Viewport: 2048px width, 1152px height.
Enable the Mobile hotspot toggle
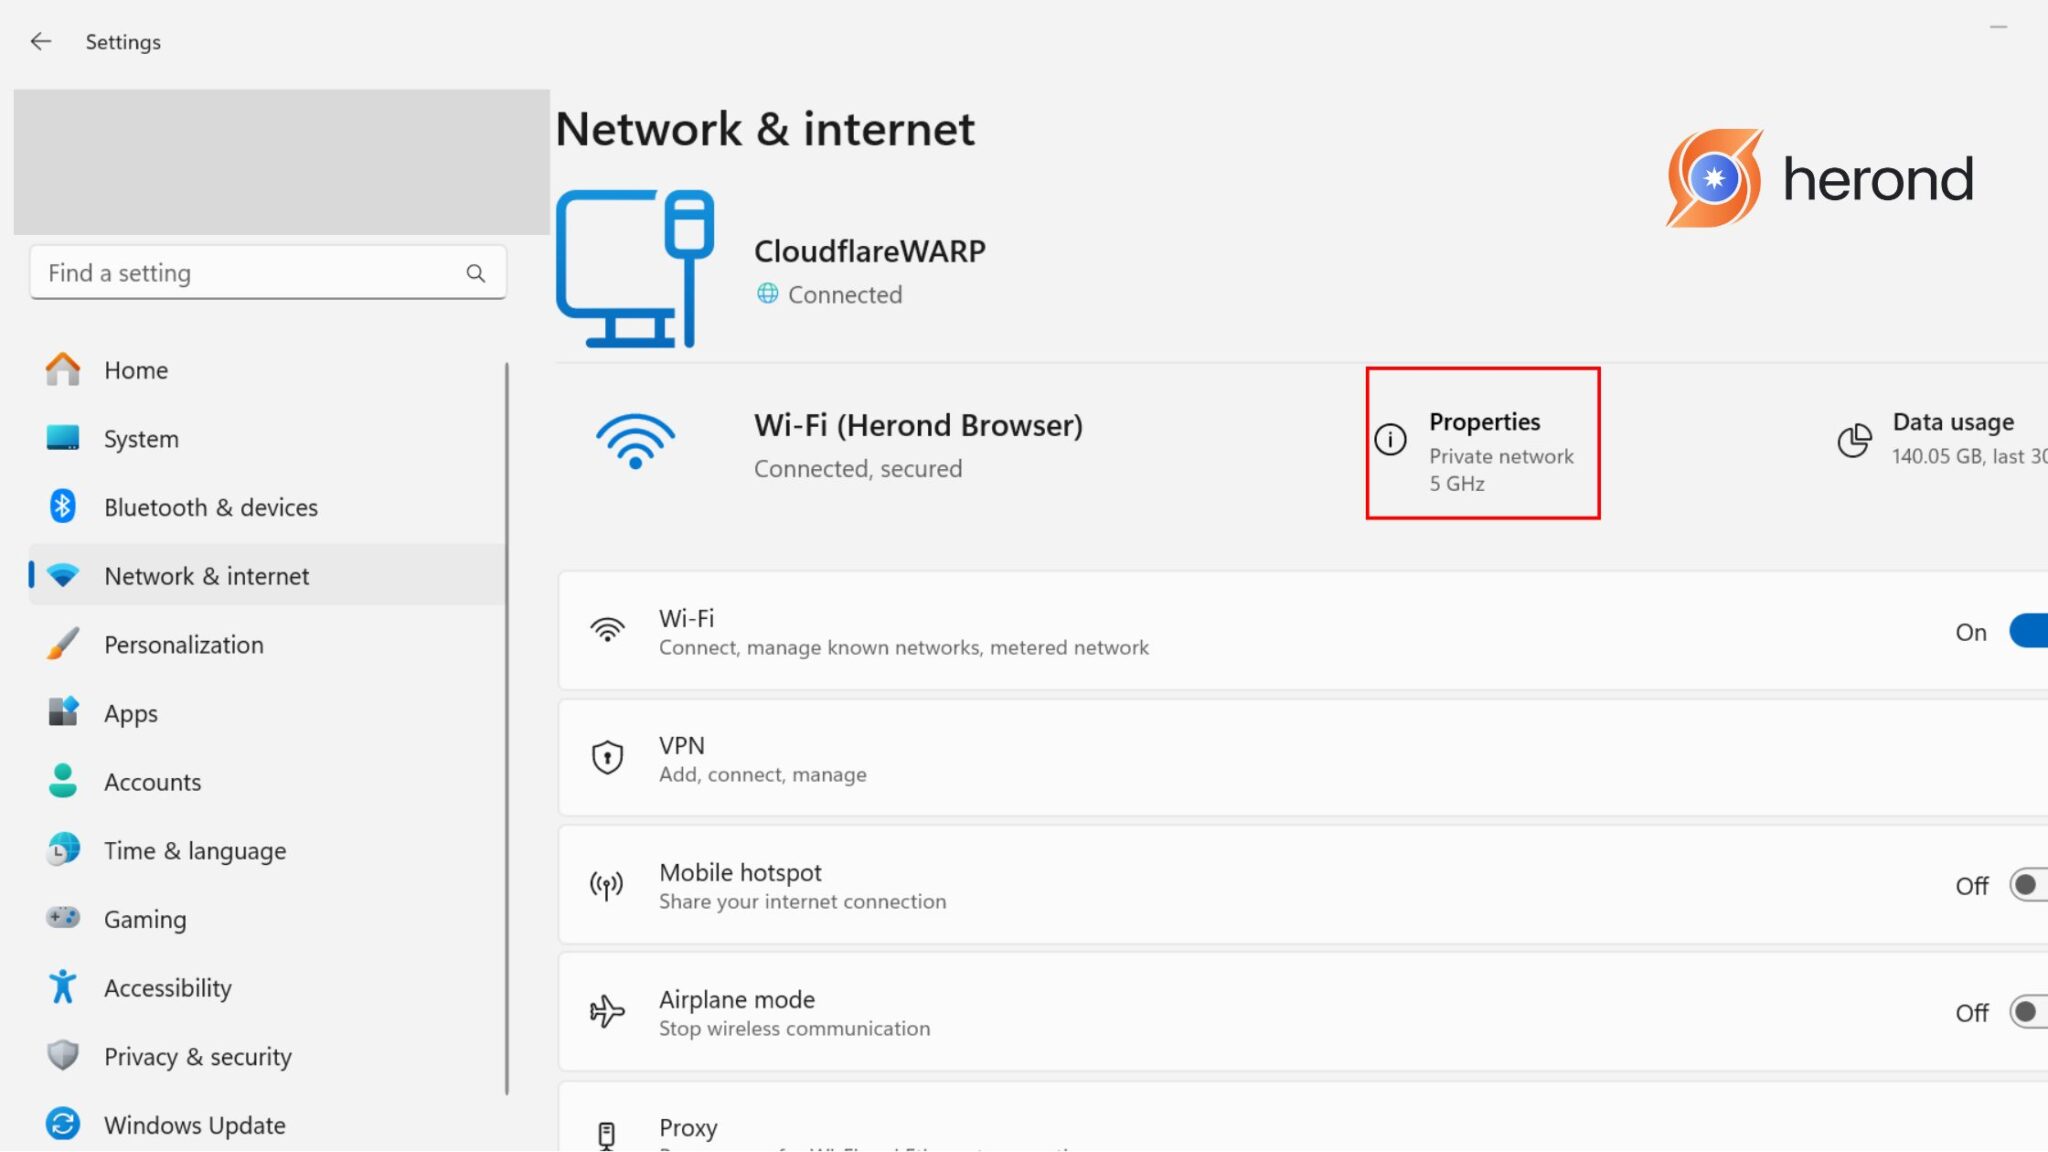click(2028, 886)
